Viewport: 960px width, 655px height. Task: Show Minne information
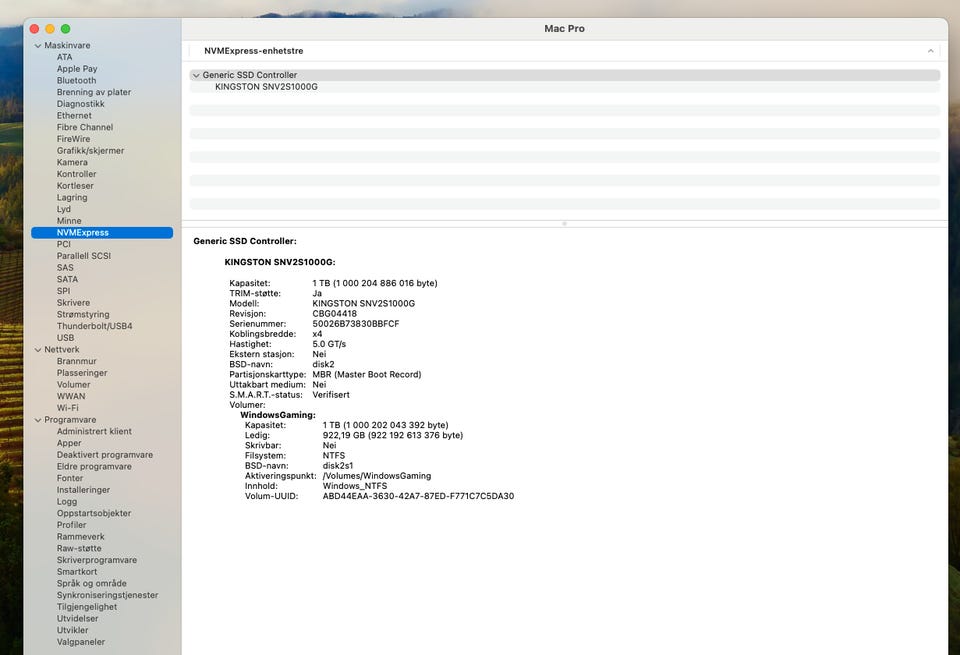(x=69, y=220)
